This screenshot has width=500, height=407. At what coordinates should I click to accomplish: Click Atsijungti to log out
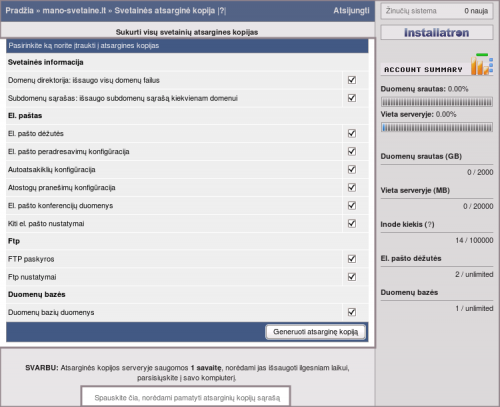click(351, 11)
